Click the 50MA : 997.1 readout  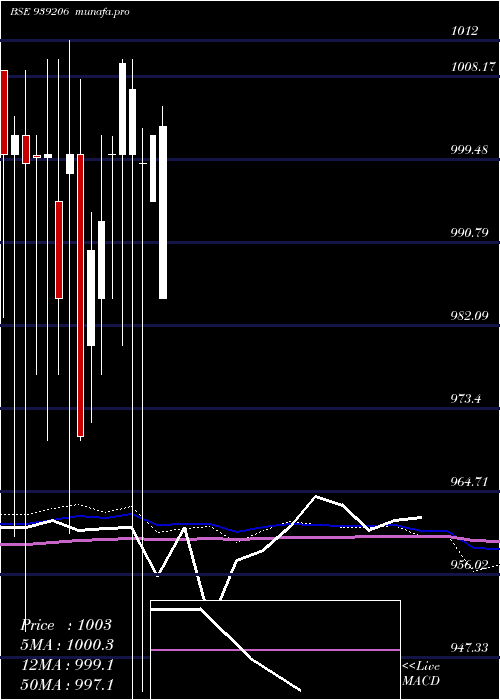click(x=67, y=684)
